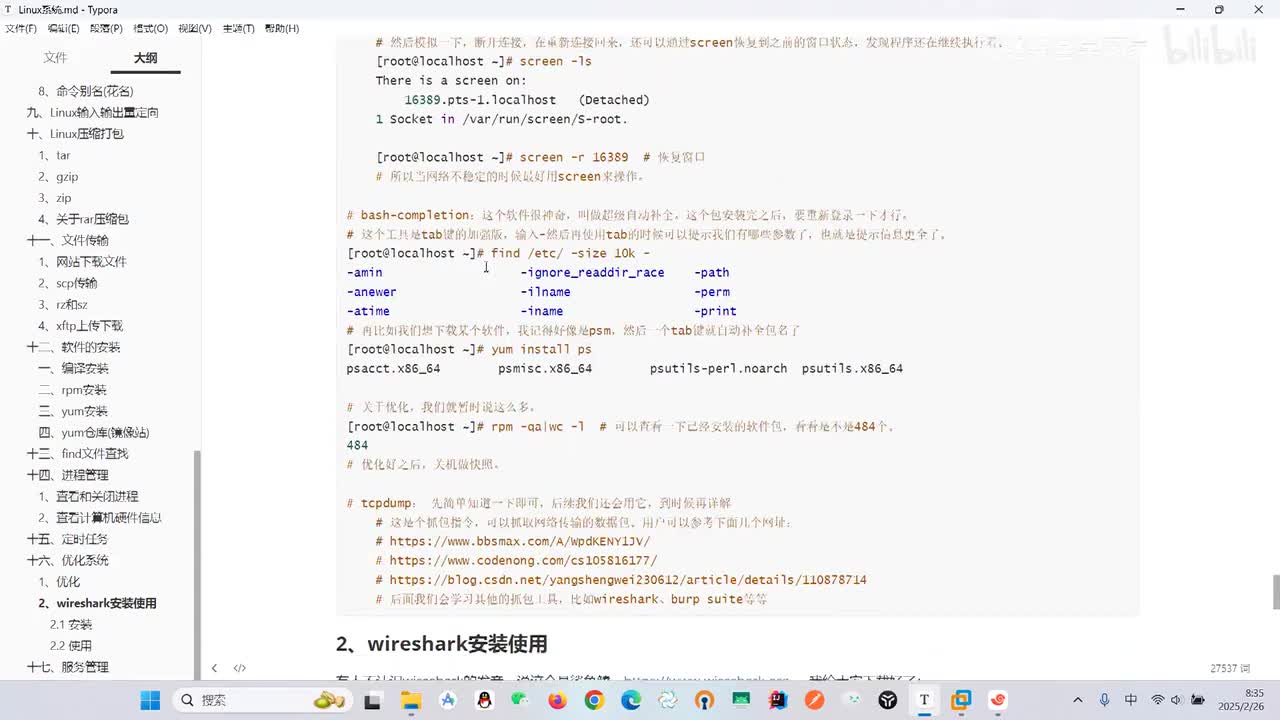This screenshot has width=1280, height=720.
Task: Open Wi-Fi network settings in tray
Action: pos(1158,700)
